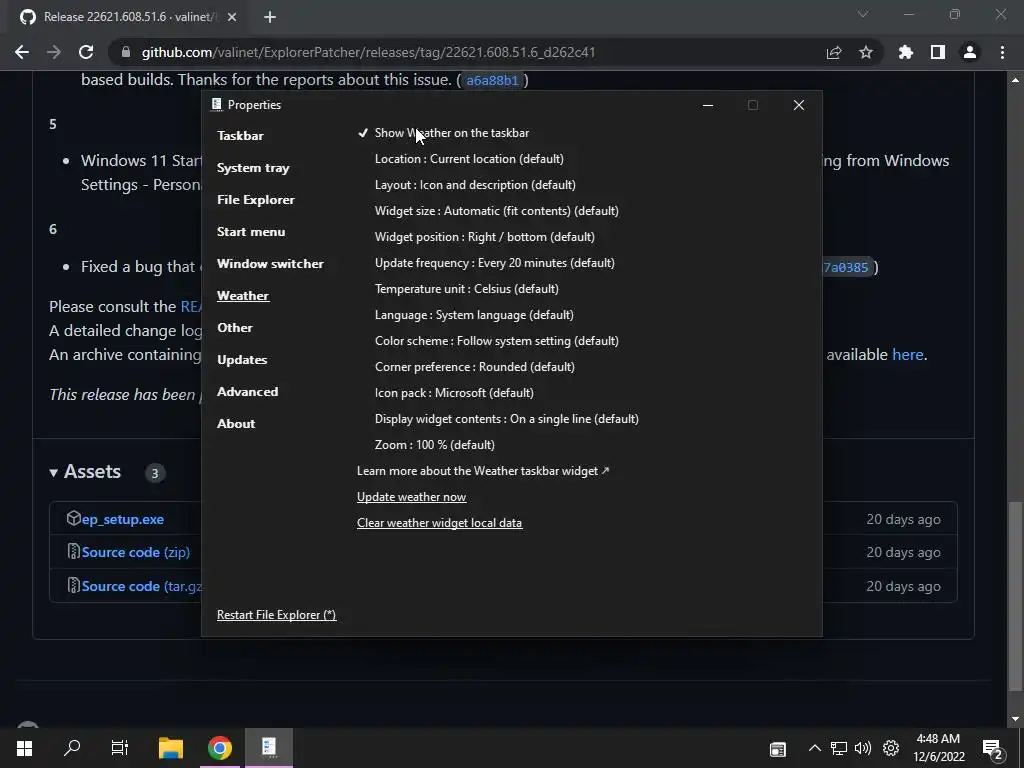Click the GitHub address bar URL

pos(368,52)
